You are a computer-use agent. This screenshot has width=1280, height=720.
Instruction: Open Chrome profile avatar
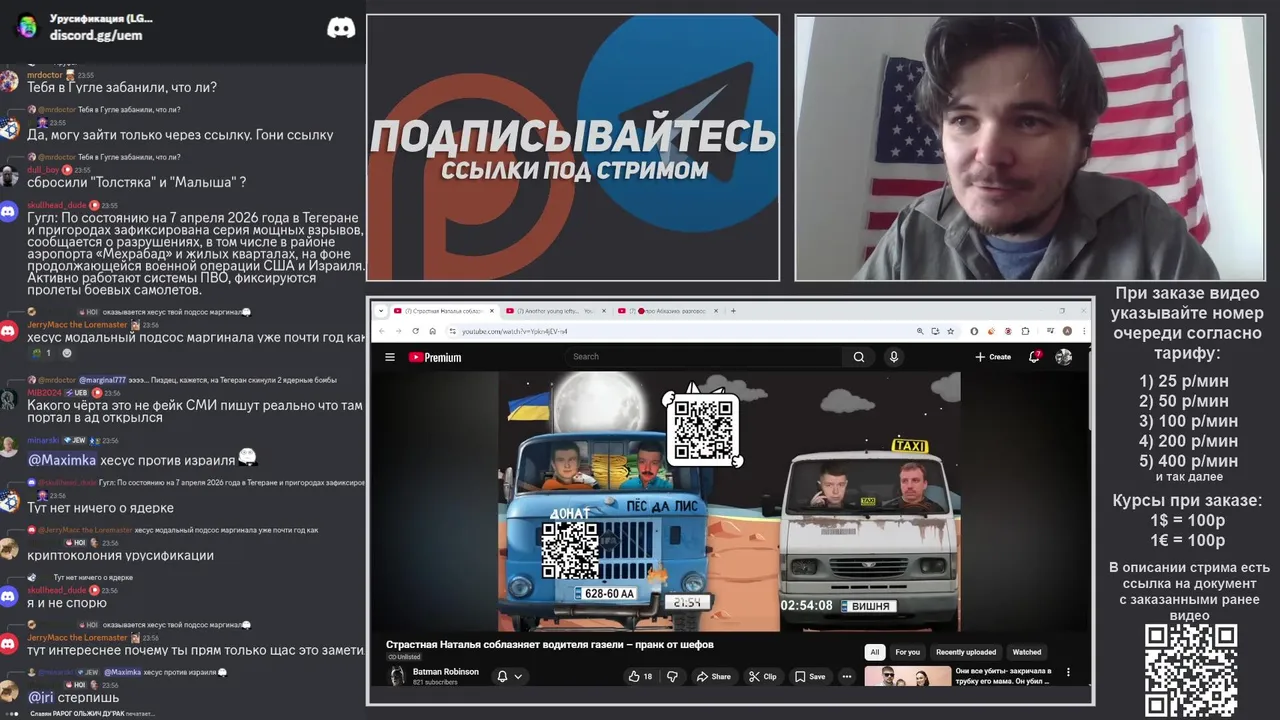1067,331
